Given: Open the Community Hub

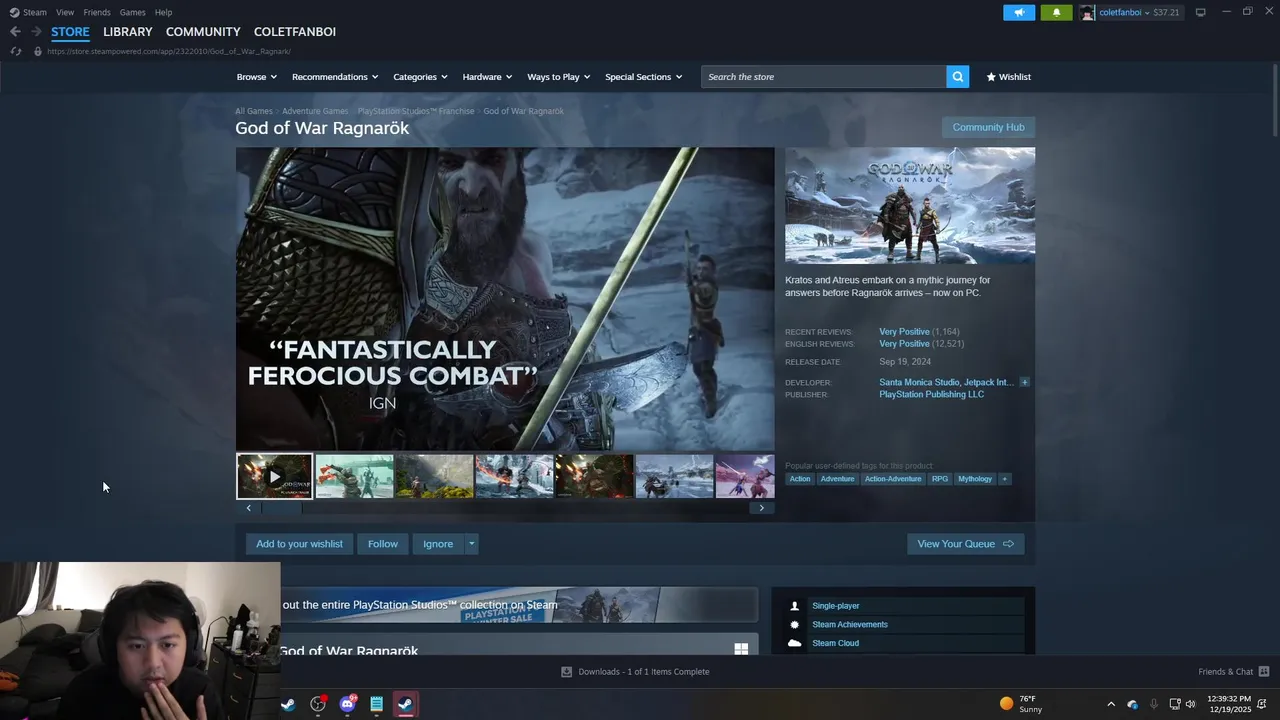Looking at the screenshot, I should [x=988, y=127].
